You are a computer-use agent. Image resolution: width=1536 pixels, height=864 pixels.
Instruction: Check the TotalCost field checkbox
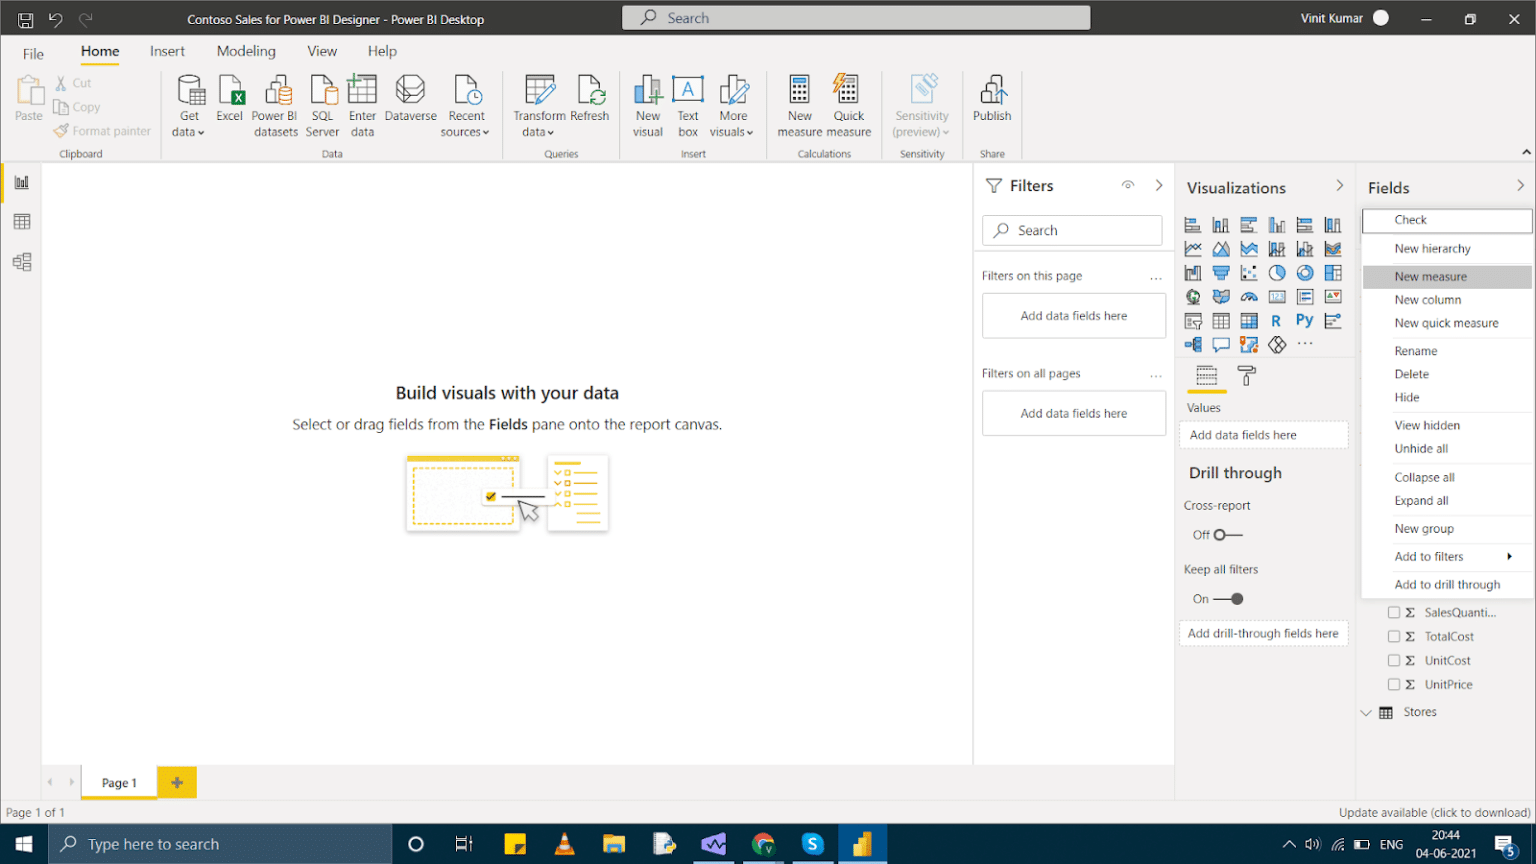[1396, 636]
